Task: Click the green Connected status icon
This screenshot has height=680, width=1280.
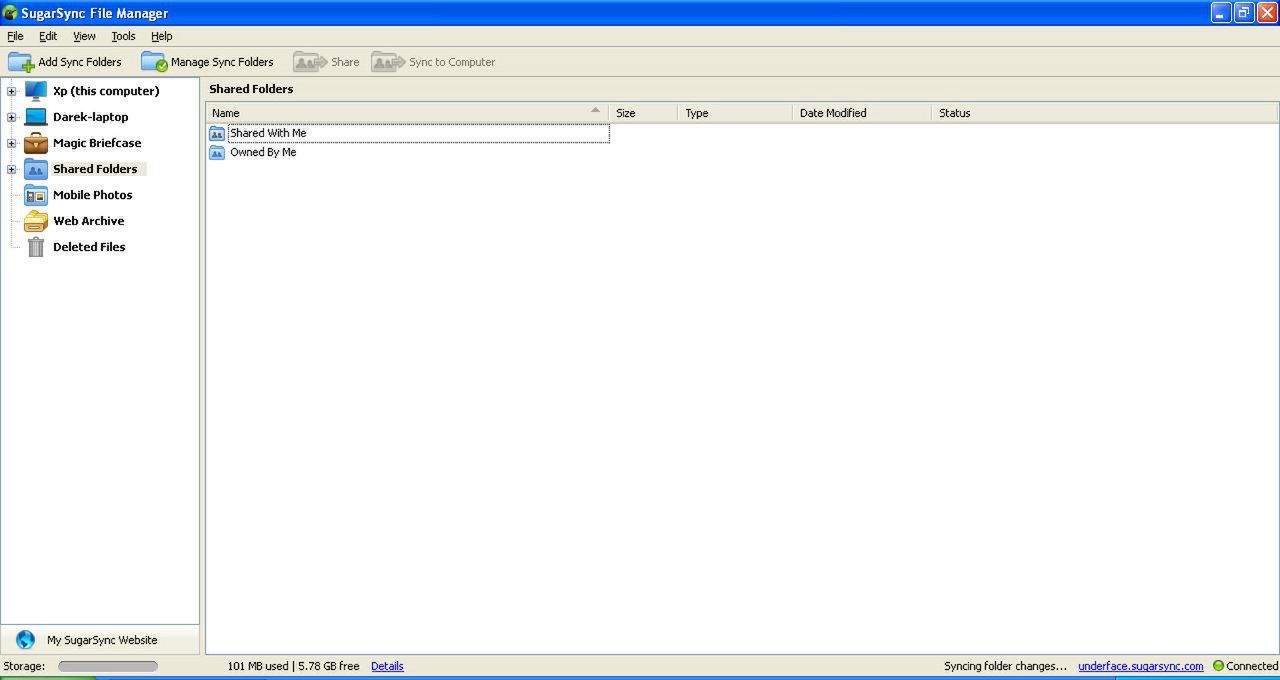Action: click(1218, 666)
